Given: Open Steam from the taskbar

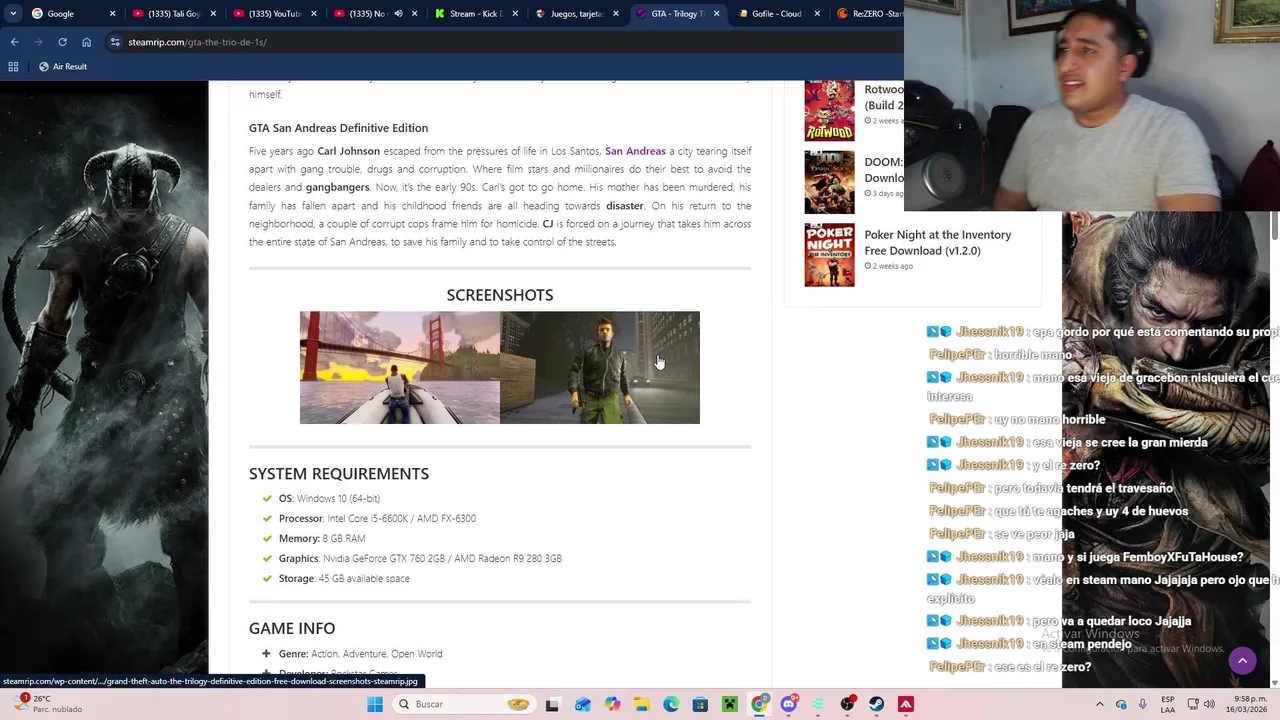Looking at the screenshot, I should 877,704.
